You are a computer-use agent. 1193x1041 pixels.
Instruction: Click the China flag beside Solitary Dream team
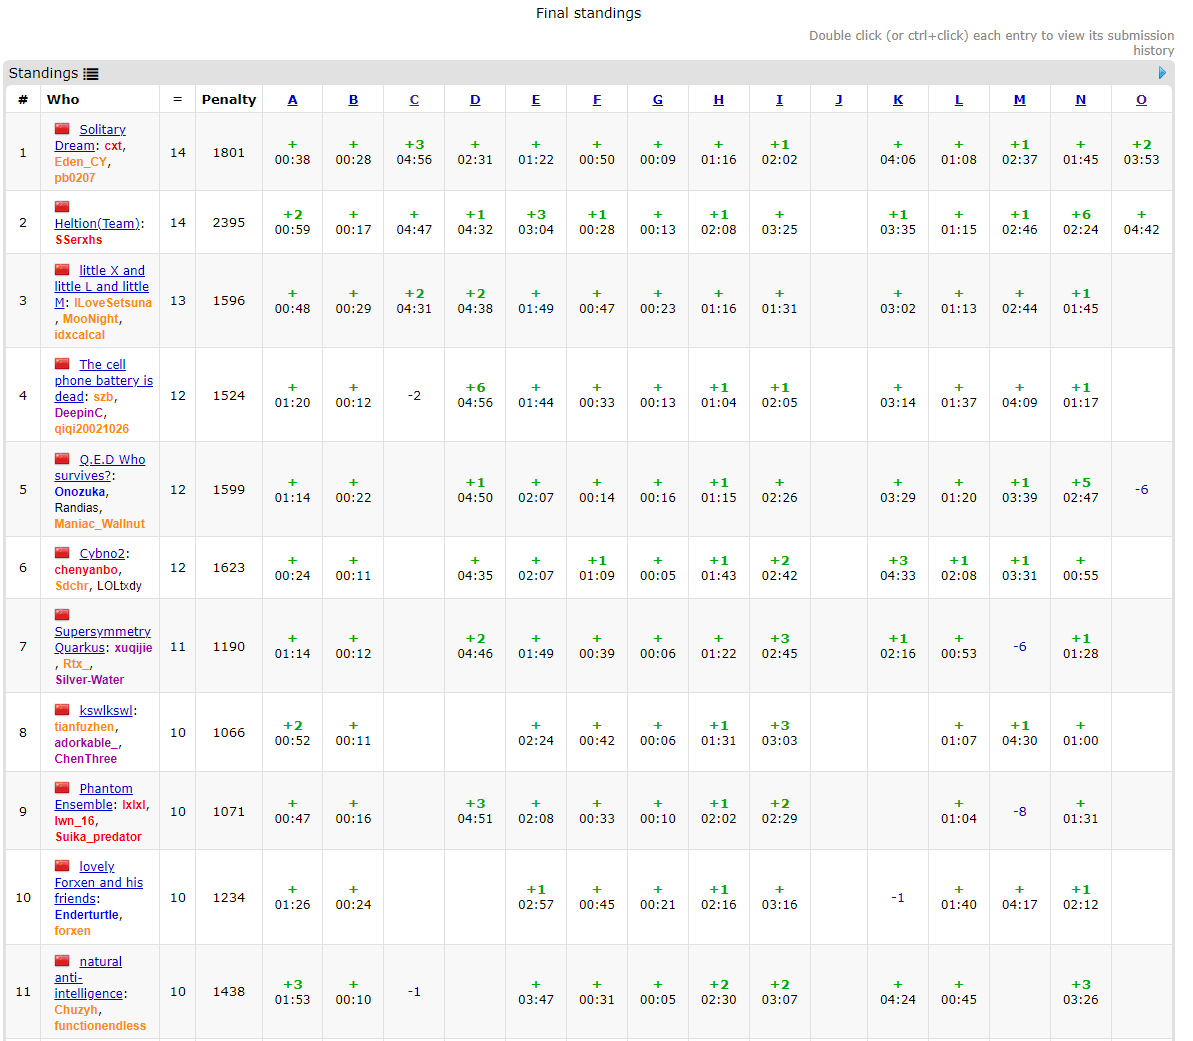pyautogui.click(x=62, y=129)
